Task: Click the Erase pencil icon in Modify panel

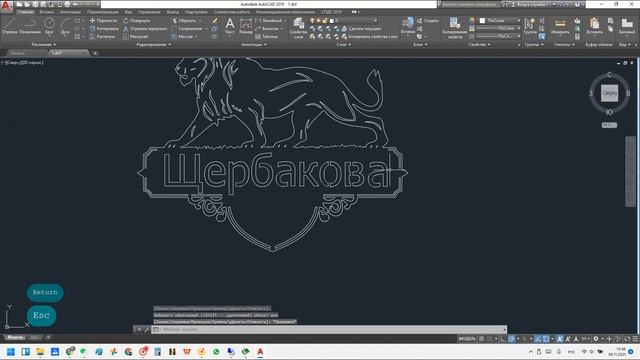Action: click(x=215, y=20)
